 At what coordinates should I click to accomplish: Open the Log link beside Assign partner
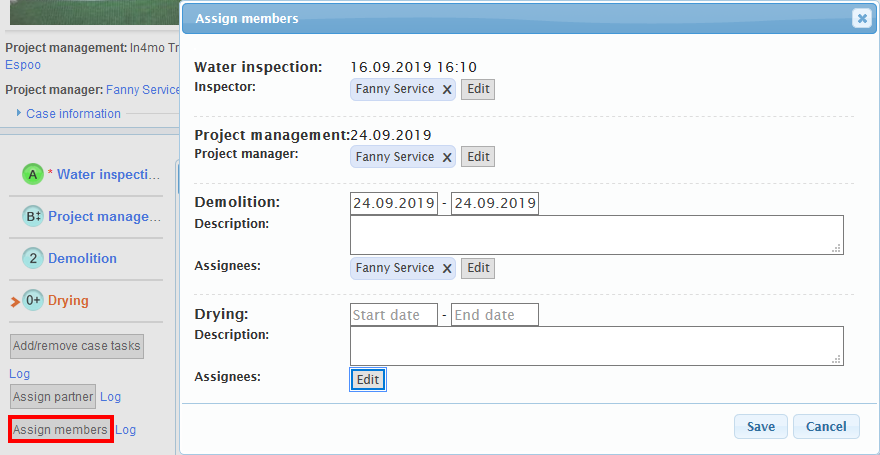coord(111,397)
